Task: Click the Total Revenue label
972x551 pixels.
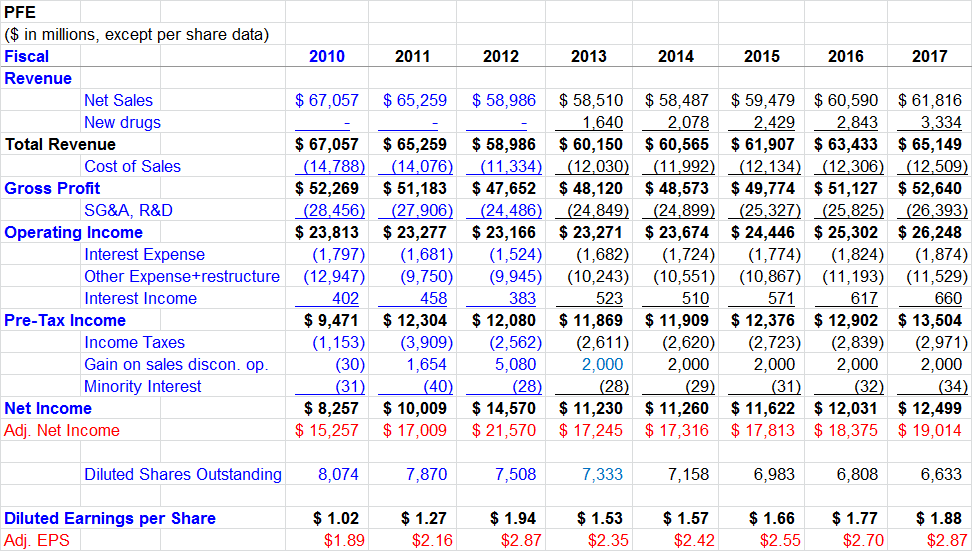Action: click(x=60, y=144)
